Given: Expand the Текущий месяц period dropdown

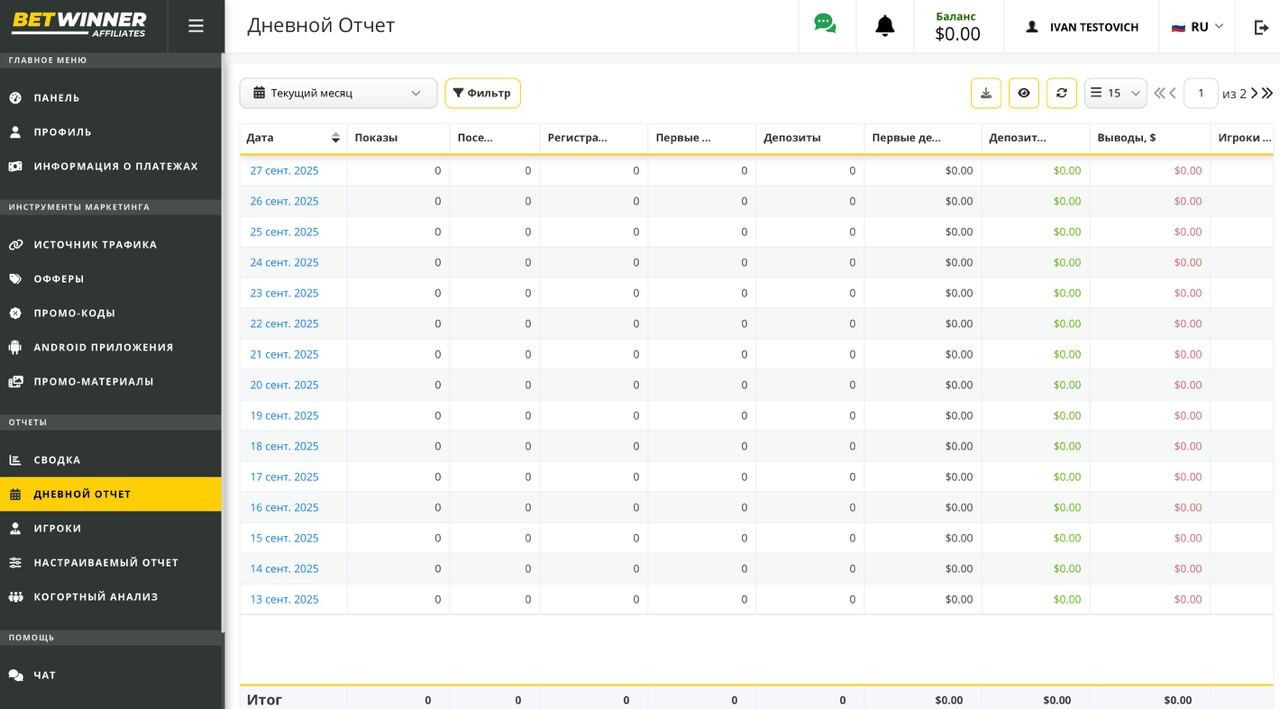Looking at the screenshot, I should click(338, 93).
